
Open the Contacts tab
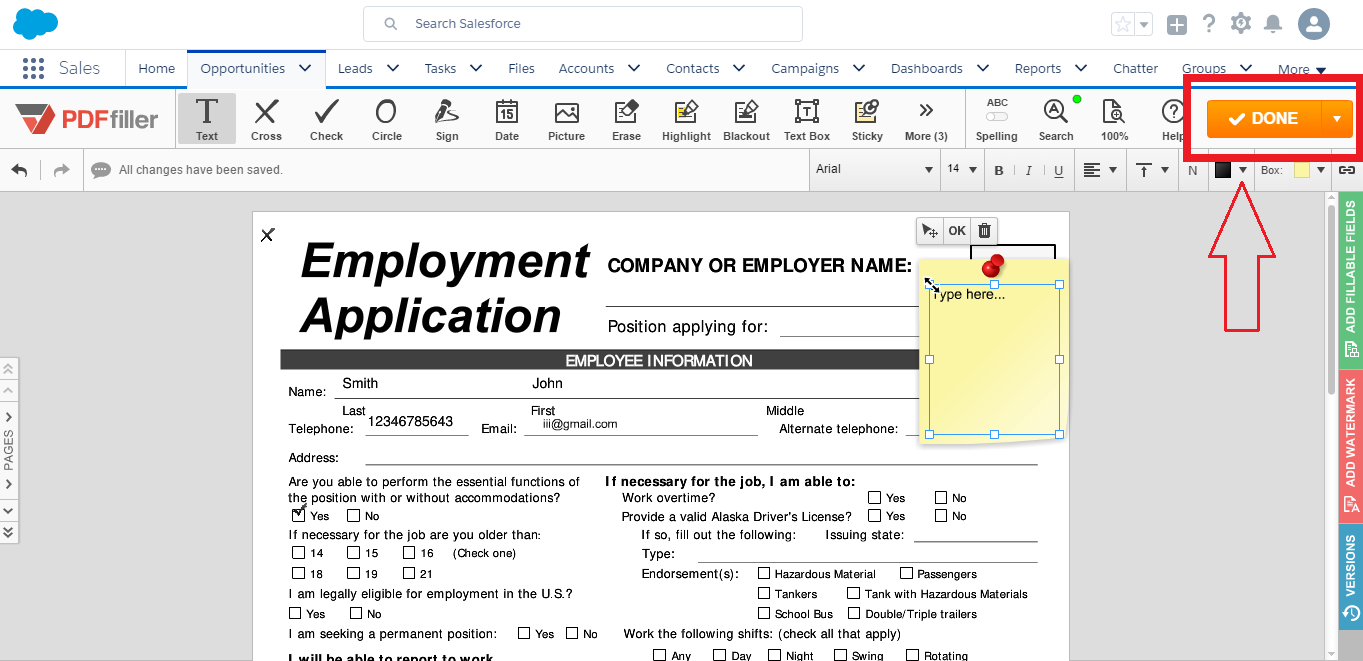coord(693,68)
